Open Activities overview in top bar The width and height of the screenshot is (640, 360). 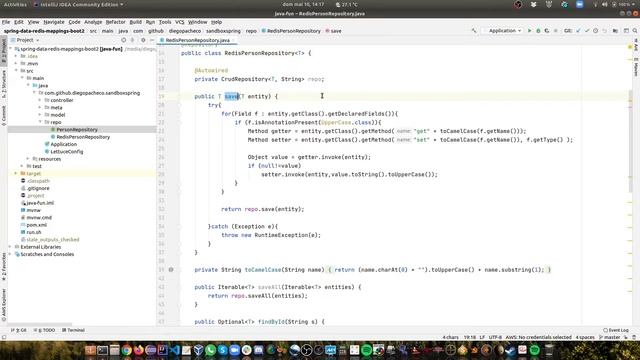pos(15,4)
